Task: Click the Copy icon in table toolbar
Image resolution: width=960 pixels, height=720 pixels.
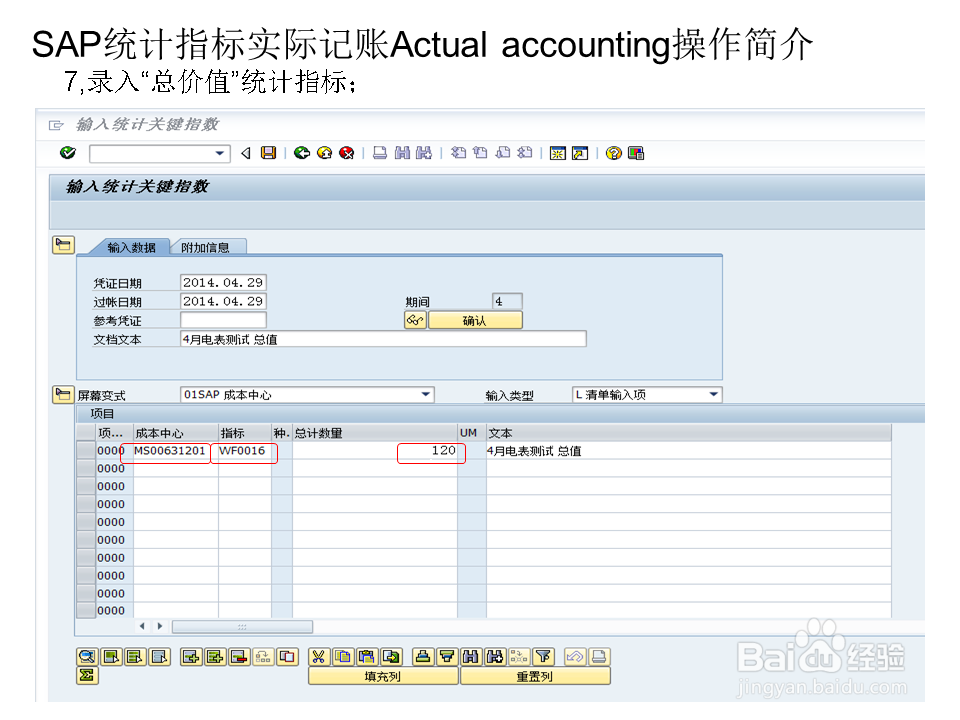Action: click(x=343, y=657)
